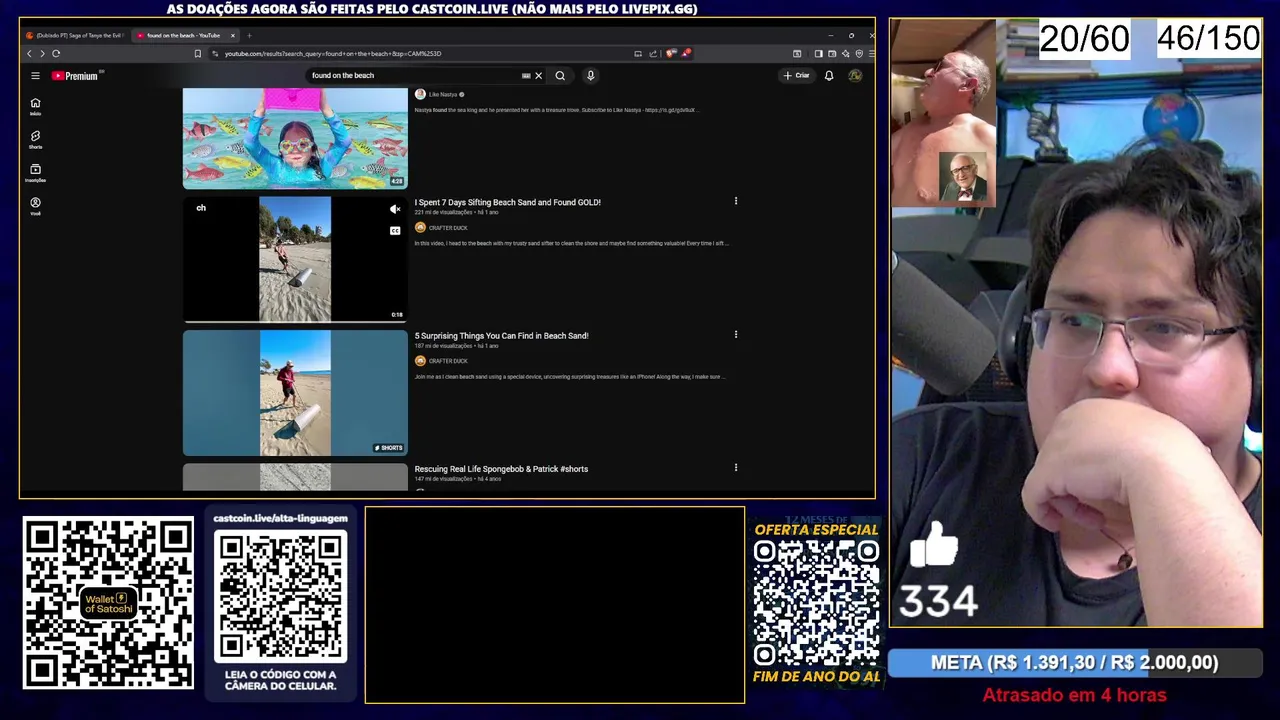Click the preview progress bar of playing video
1280x720 pixels.
pyautogui.click(x=295, y=322)
